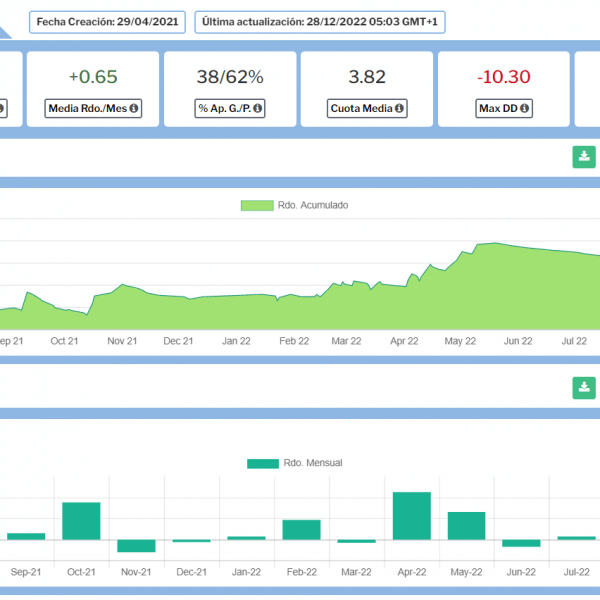Click the Cuota Media label button
Image resolution: width=600 pixels, height=600 pixels.
tap(367, 108)
